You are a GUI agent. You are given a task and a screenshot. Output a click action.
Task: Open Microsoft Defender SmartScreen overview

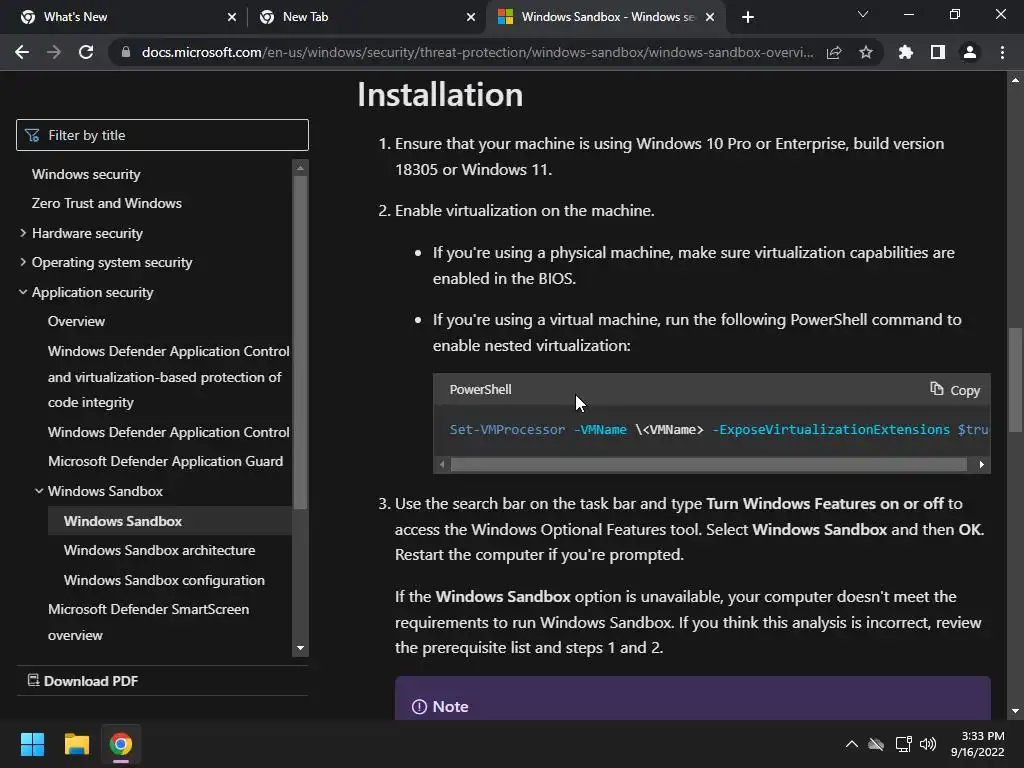[x=148, y=622]
